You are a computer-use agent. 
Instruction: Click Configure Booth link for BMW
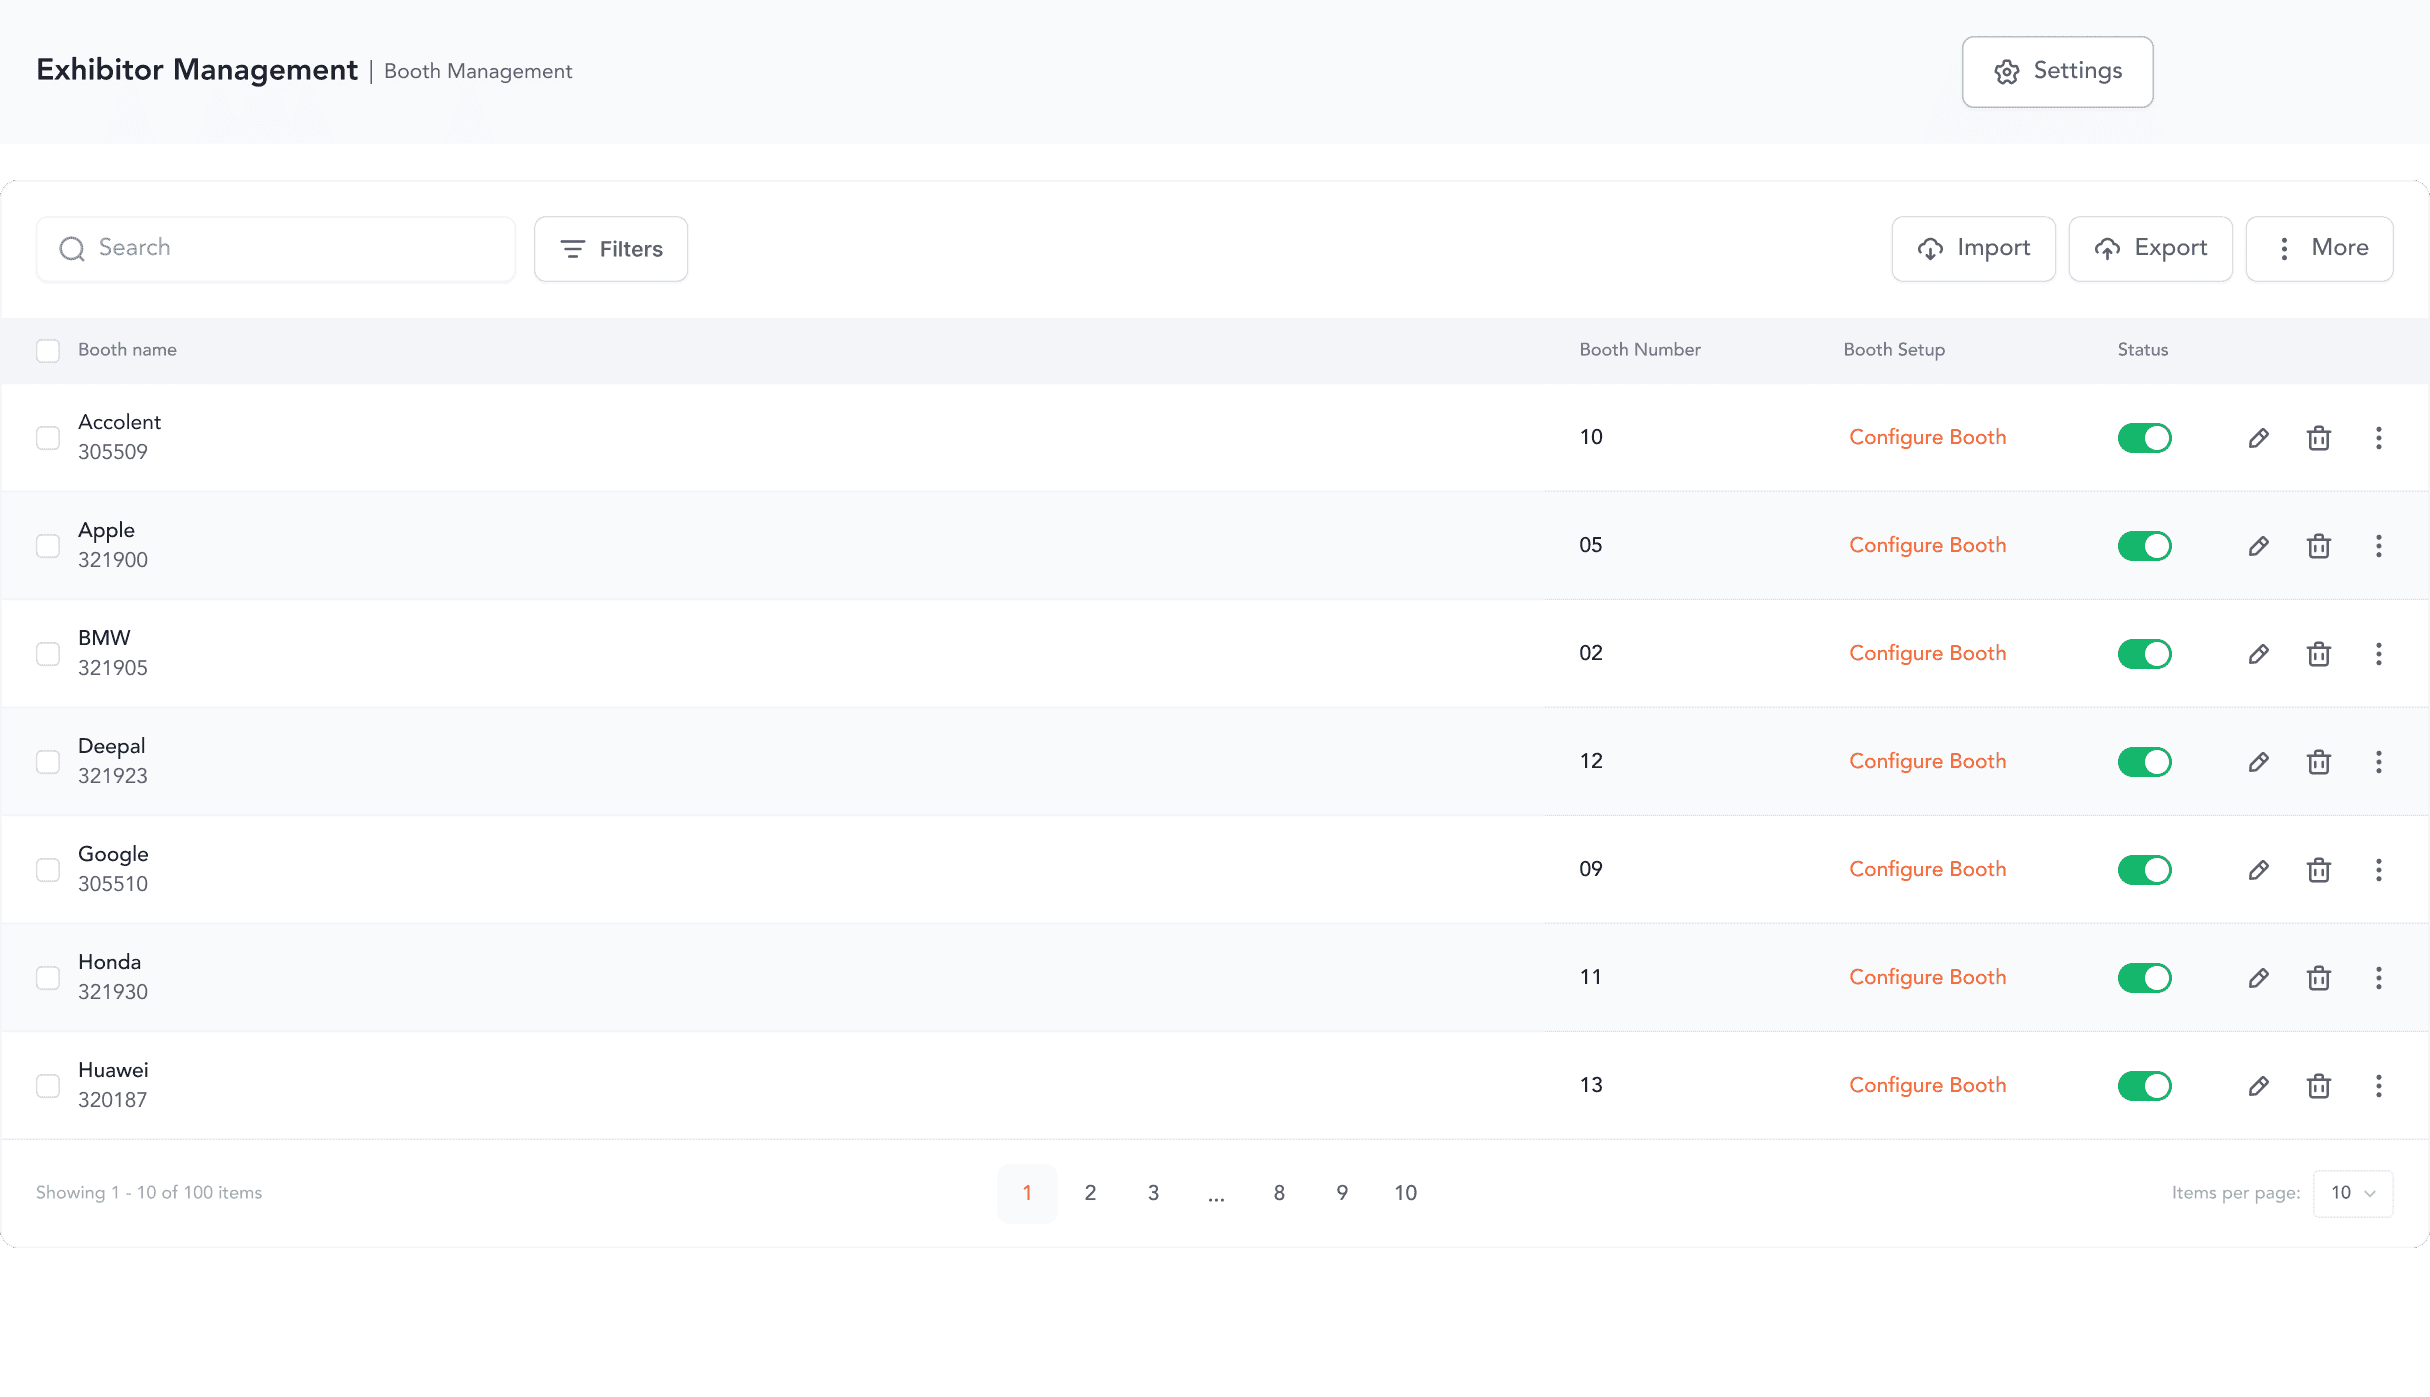point(1927,653)
